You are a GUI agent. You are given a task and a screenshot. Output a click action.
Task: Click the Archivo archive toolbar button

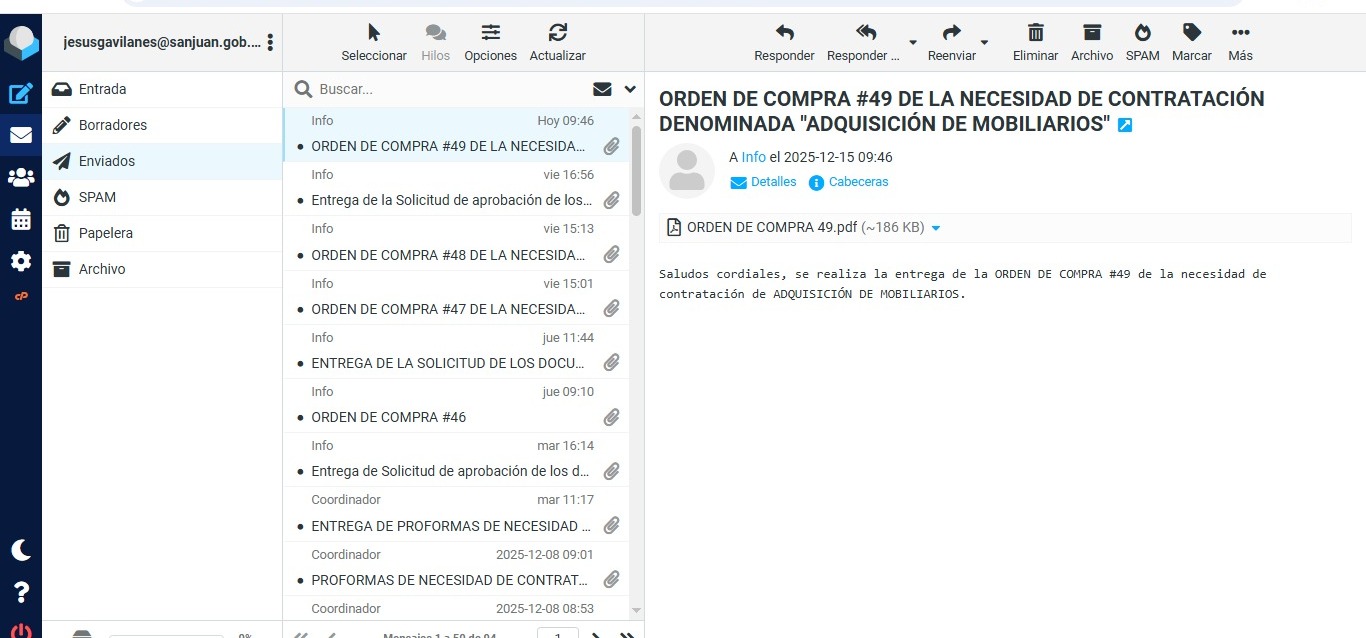[1091, 42]
